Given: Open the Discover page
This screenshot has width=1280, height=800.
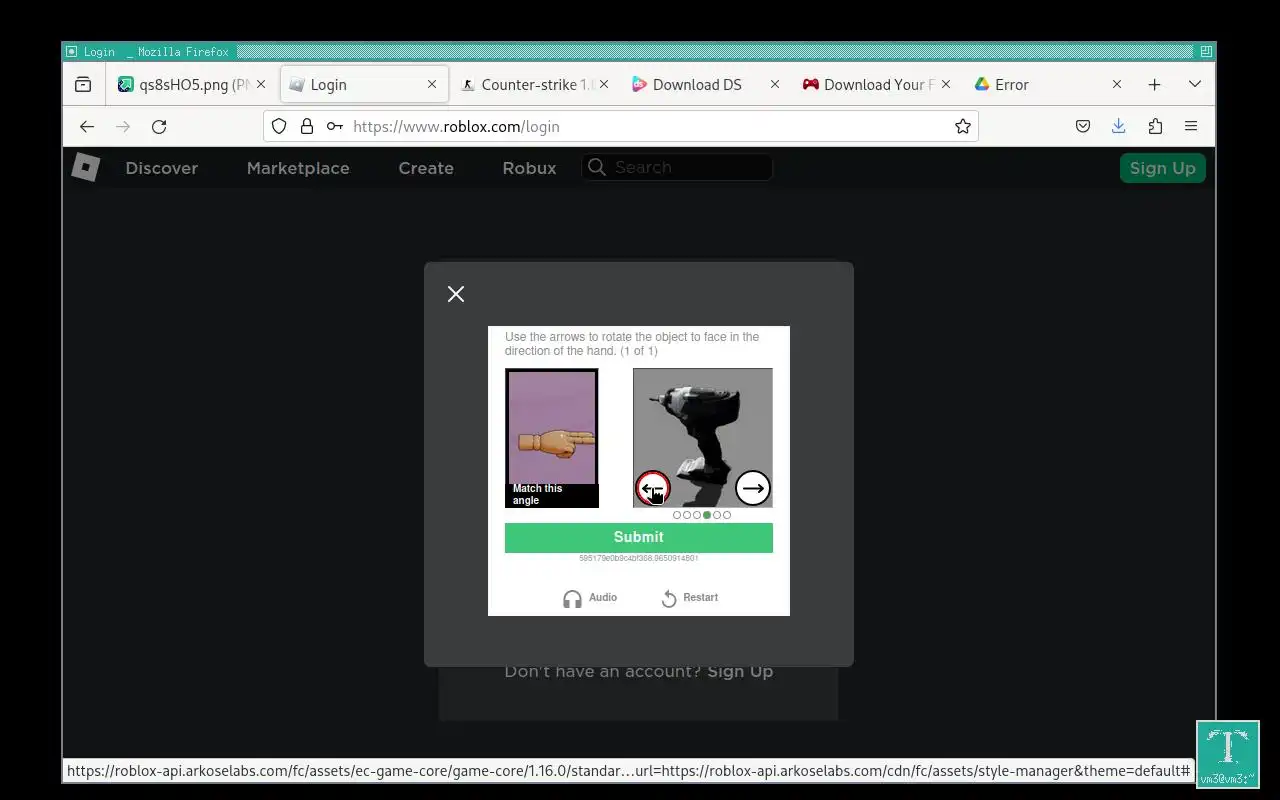Looking at the screenshot, I should (x=162, y=168).
